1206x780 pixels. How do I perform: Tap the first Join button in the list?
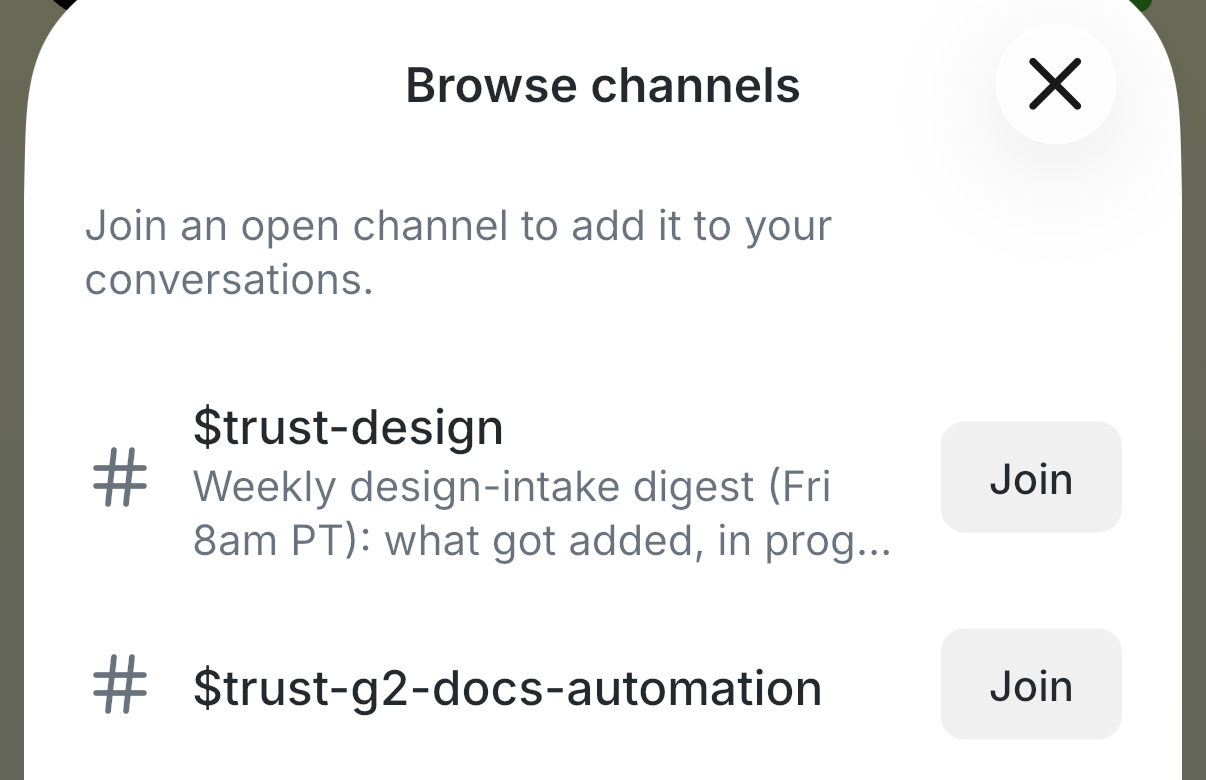coord(1031,477)
